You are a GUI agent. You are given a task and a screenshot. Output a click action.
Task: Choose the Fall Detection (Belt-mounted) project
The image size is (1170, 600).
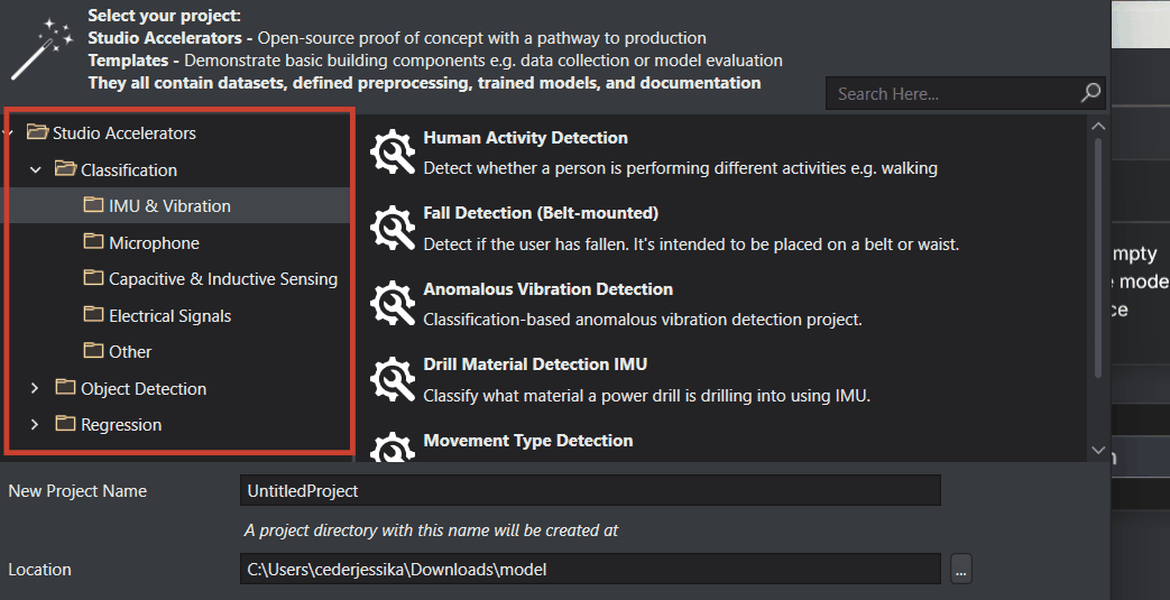tap(541, 213)
